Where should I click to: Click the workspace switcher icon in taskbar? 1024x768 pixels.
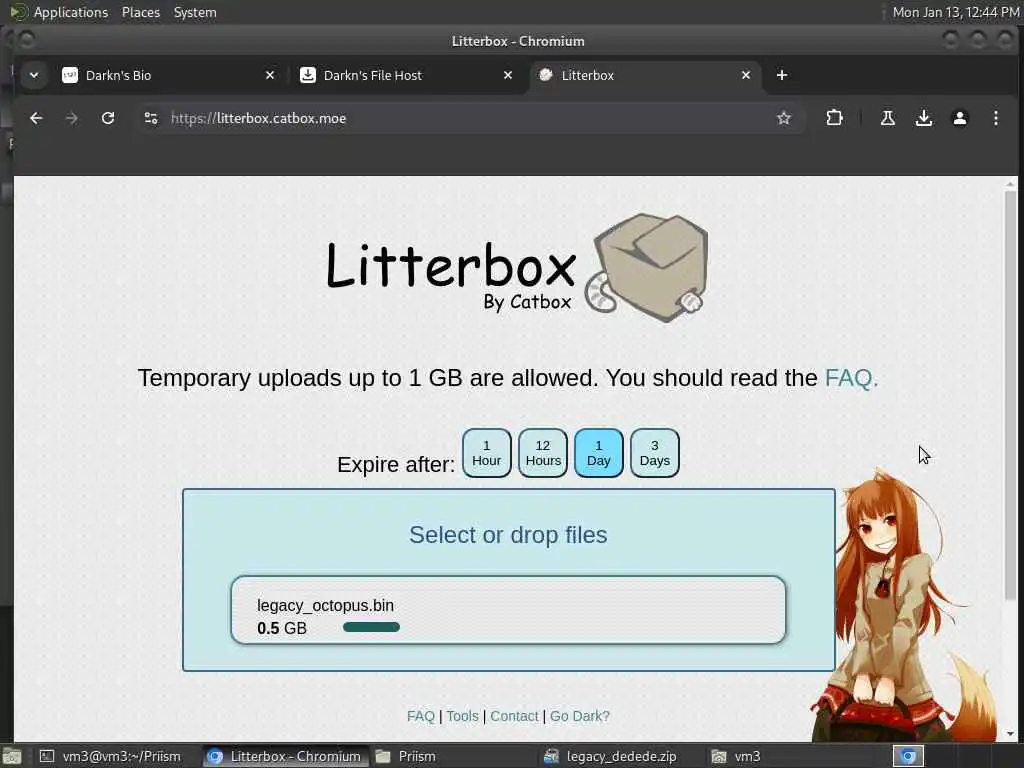click(908, 756)
